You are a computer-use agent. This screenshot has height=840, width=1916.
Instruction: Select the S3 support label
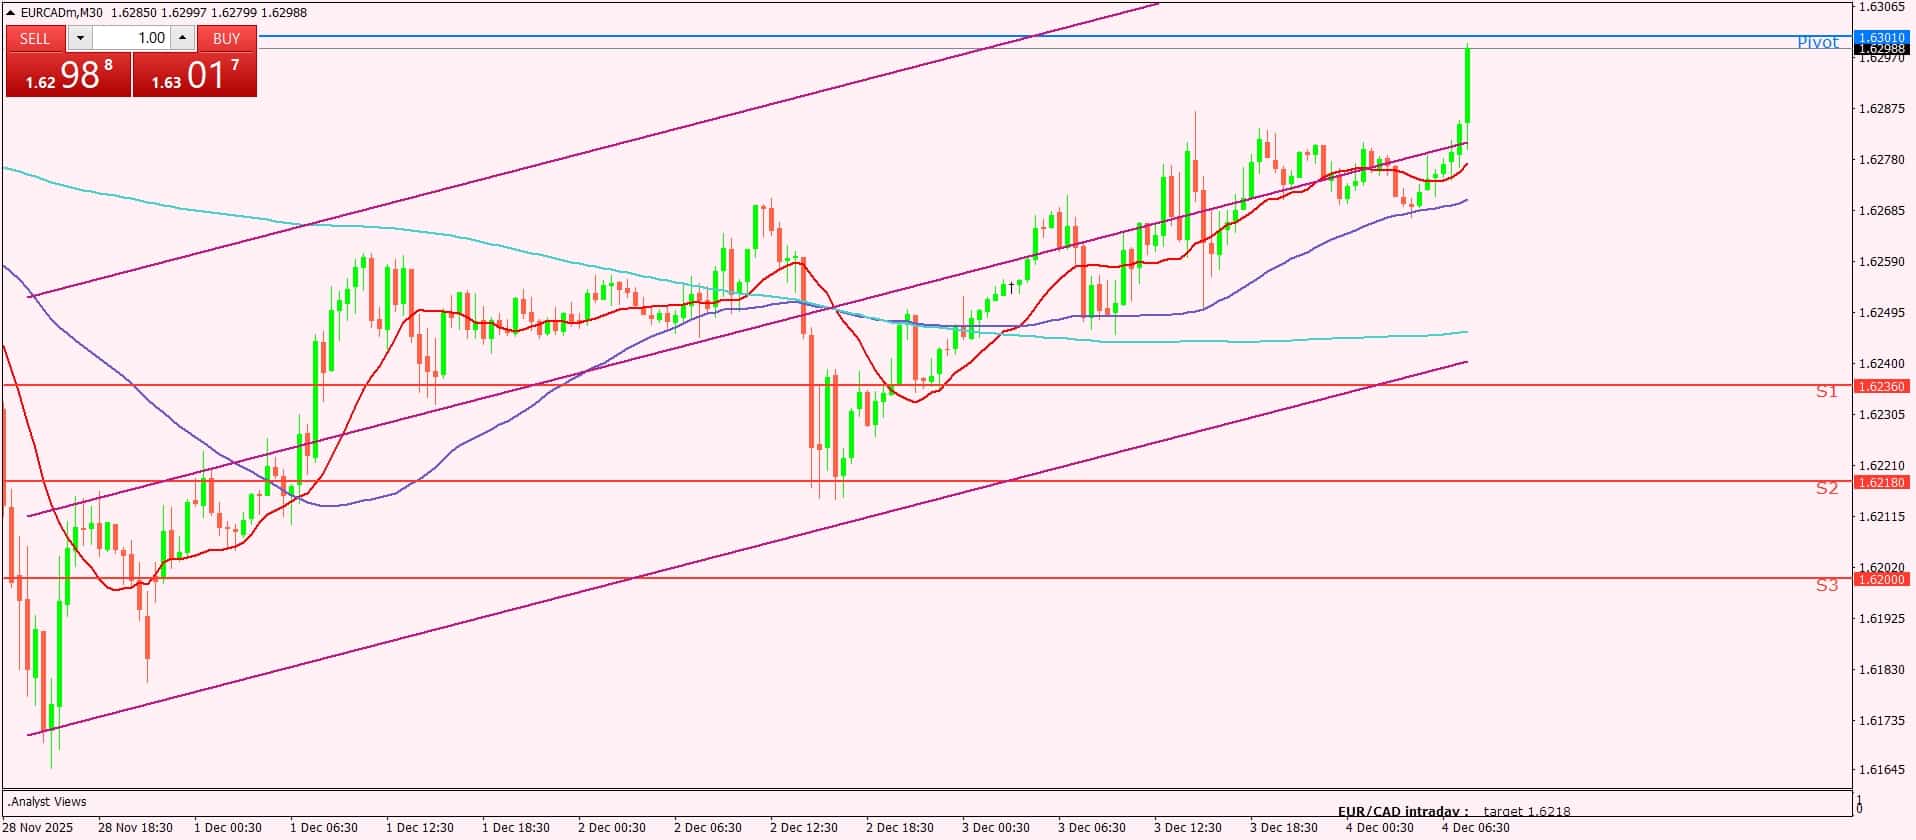(x=1827, y=585)
